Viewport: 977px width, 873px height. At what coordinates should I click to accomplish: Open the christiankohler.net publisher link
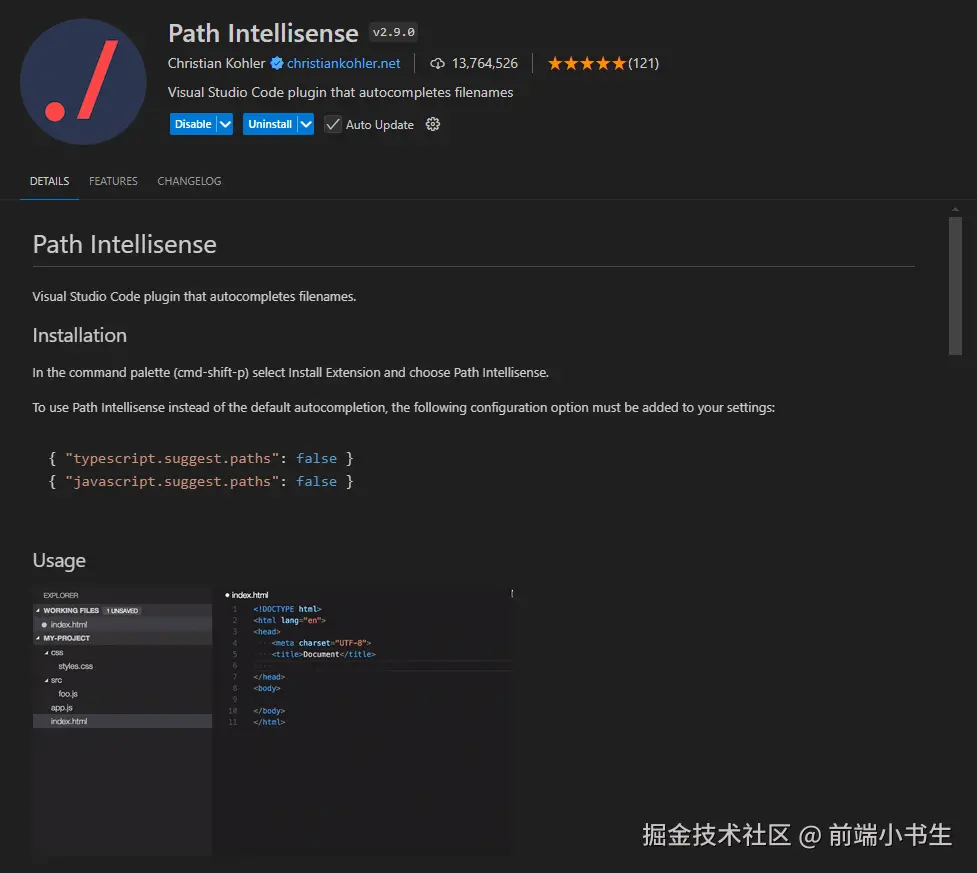[x=343, y=63]
